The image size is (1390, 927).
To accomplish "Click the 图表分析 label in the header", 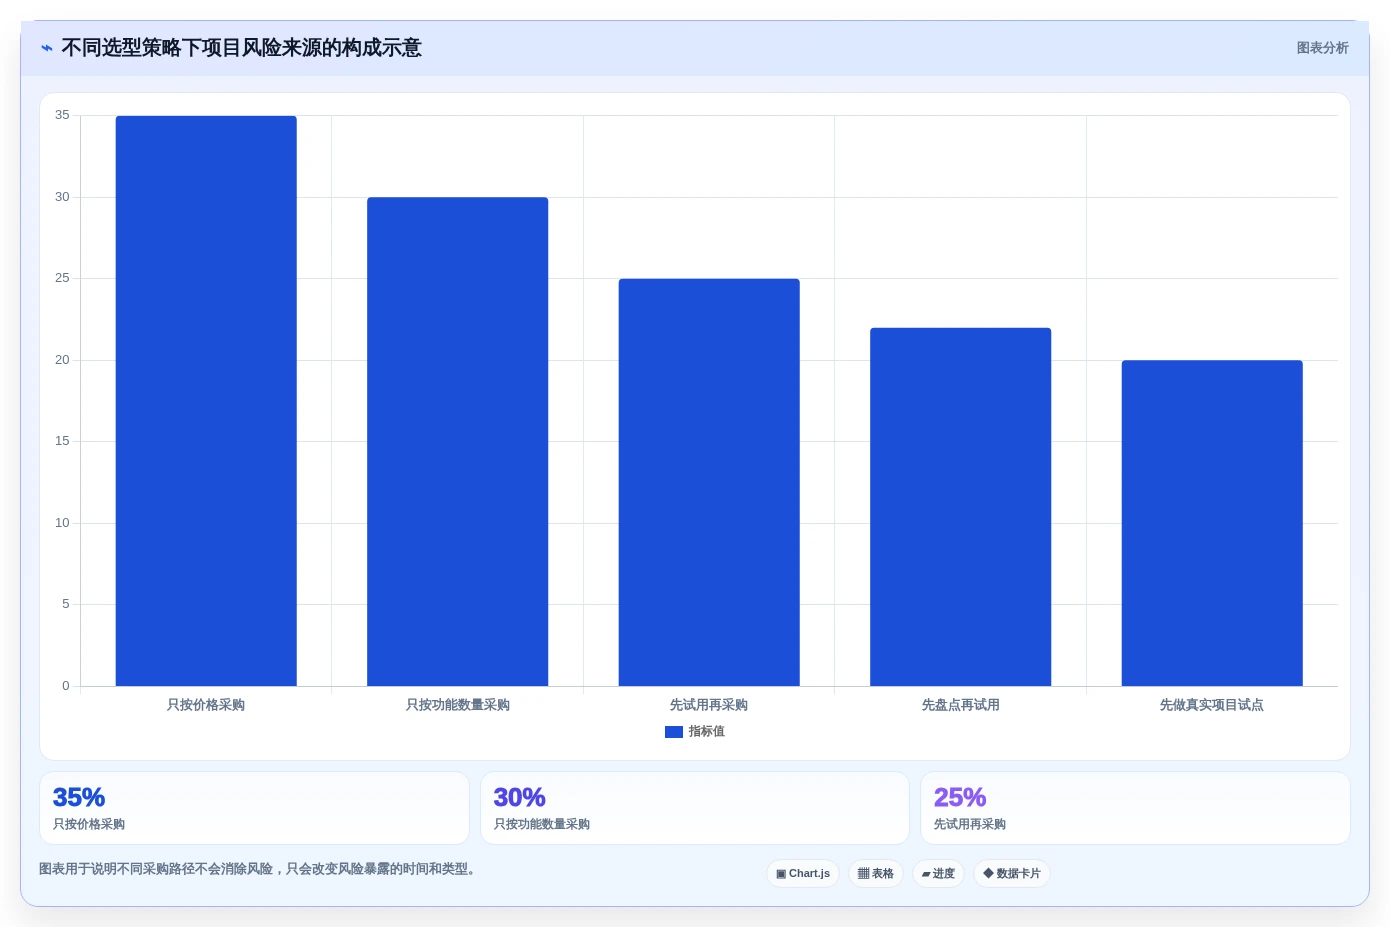I will point(1322,48).
